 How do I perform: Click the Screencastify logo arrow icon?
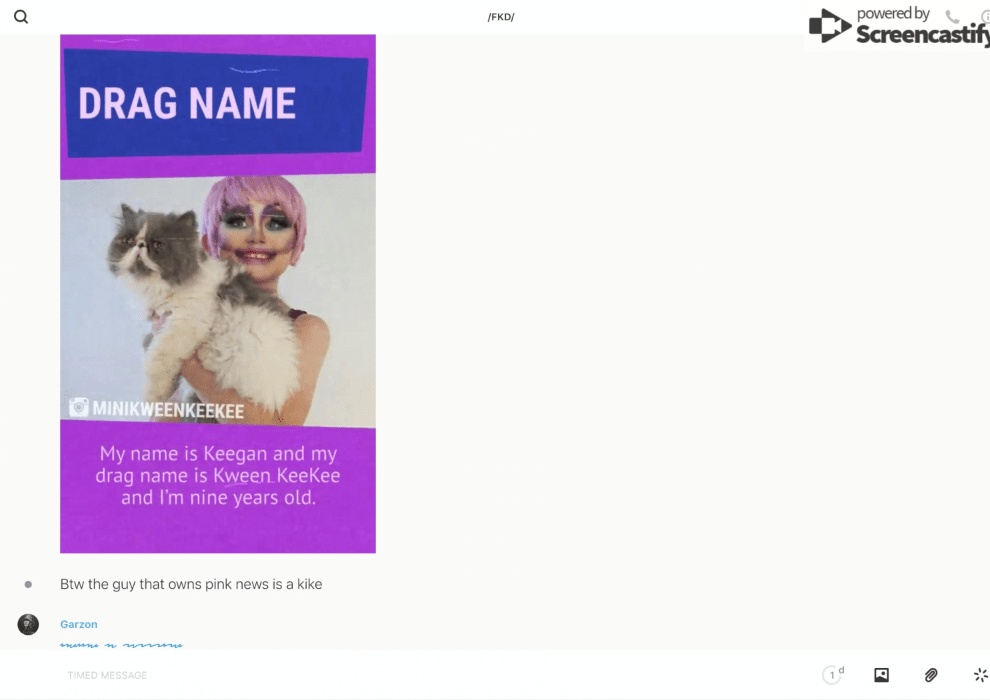click(x=828, y=26)
